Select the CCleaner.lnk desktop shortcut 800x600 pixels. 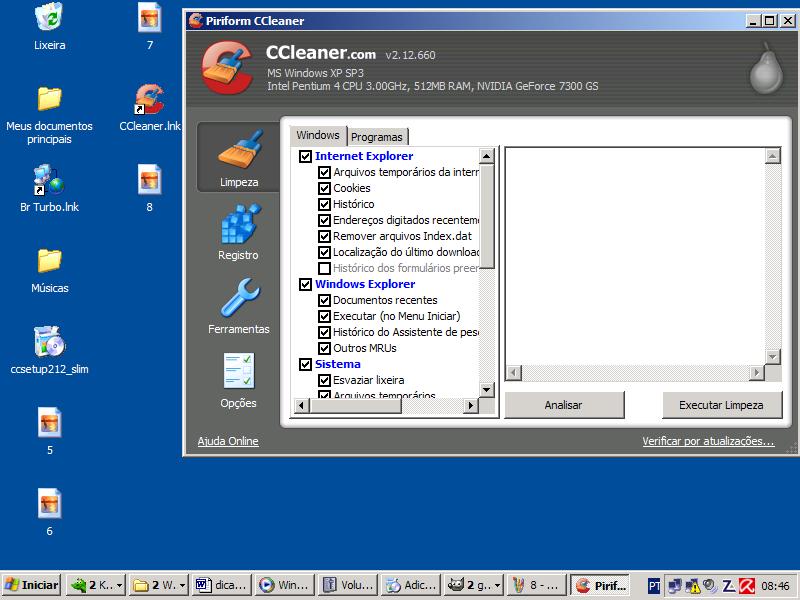(149, 108)
